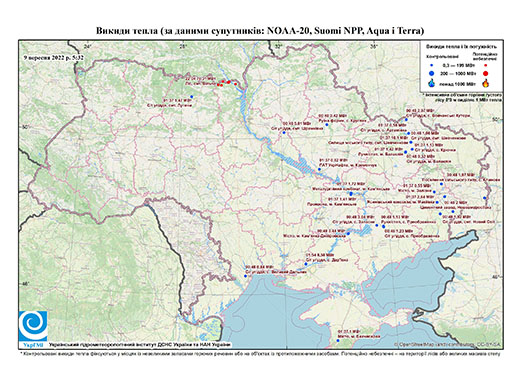
Task: Select the blue marker on the far eastern border
Action: [484, 198]
